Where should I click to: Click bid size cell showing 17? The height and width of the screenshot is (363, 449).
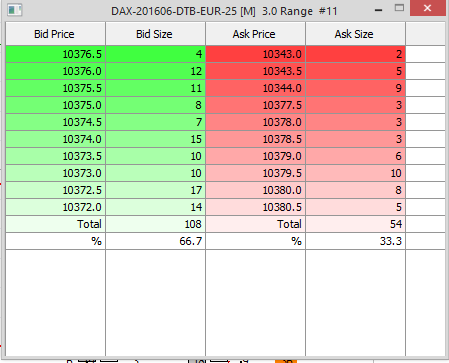pos(155,190)
